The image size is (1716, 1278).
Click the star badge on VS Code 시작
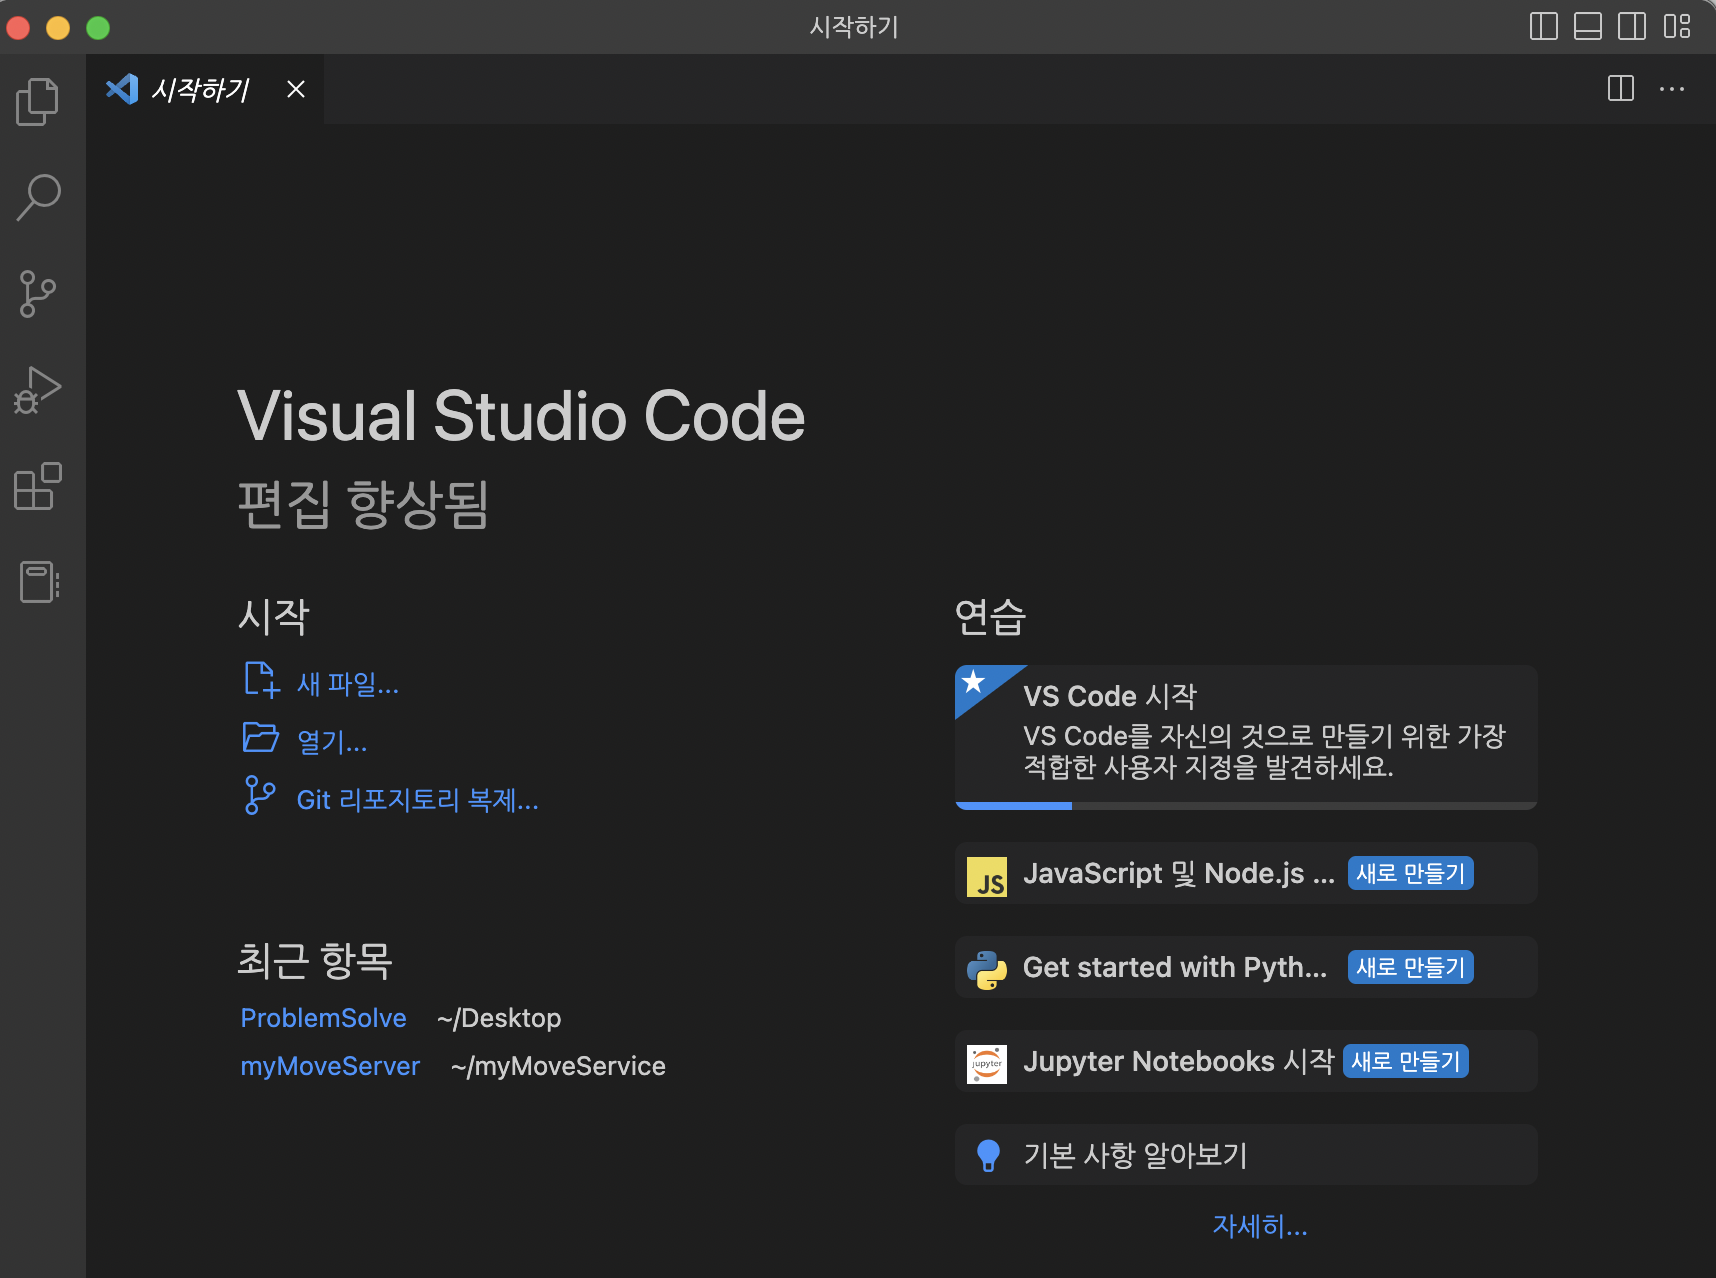[x=973, y=682]
